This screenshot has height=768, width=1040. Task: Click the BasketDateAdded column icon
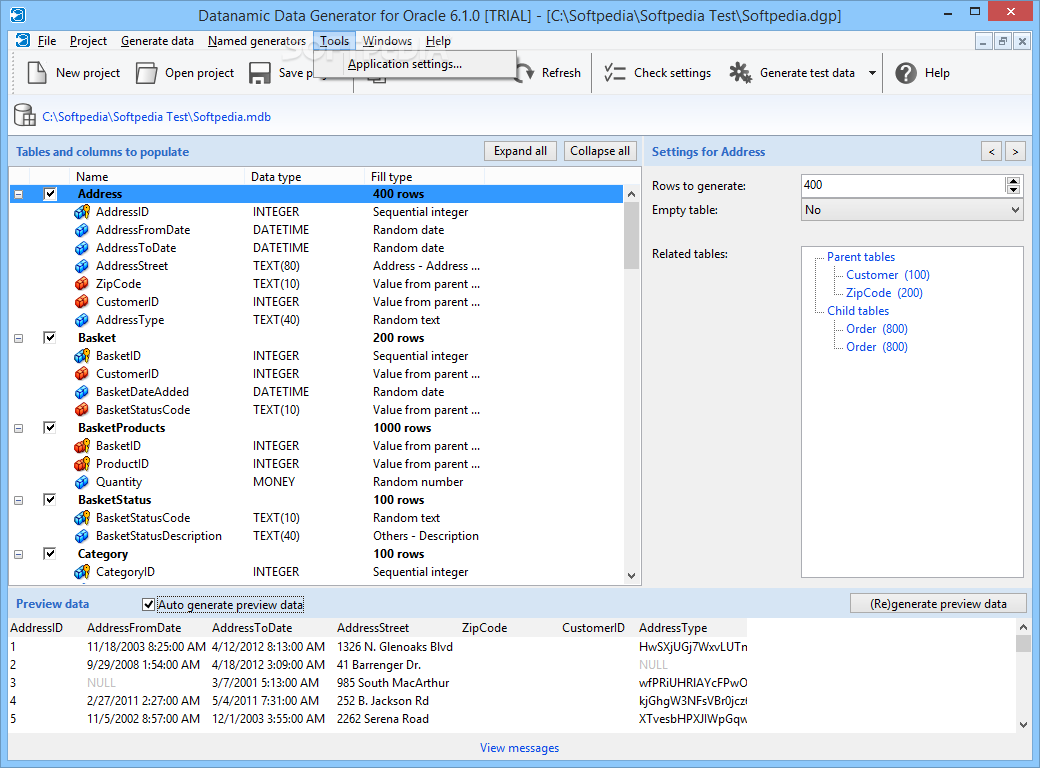(82, 392)
